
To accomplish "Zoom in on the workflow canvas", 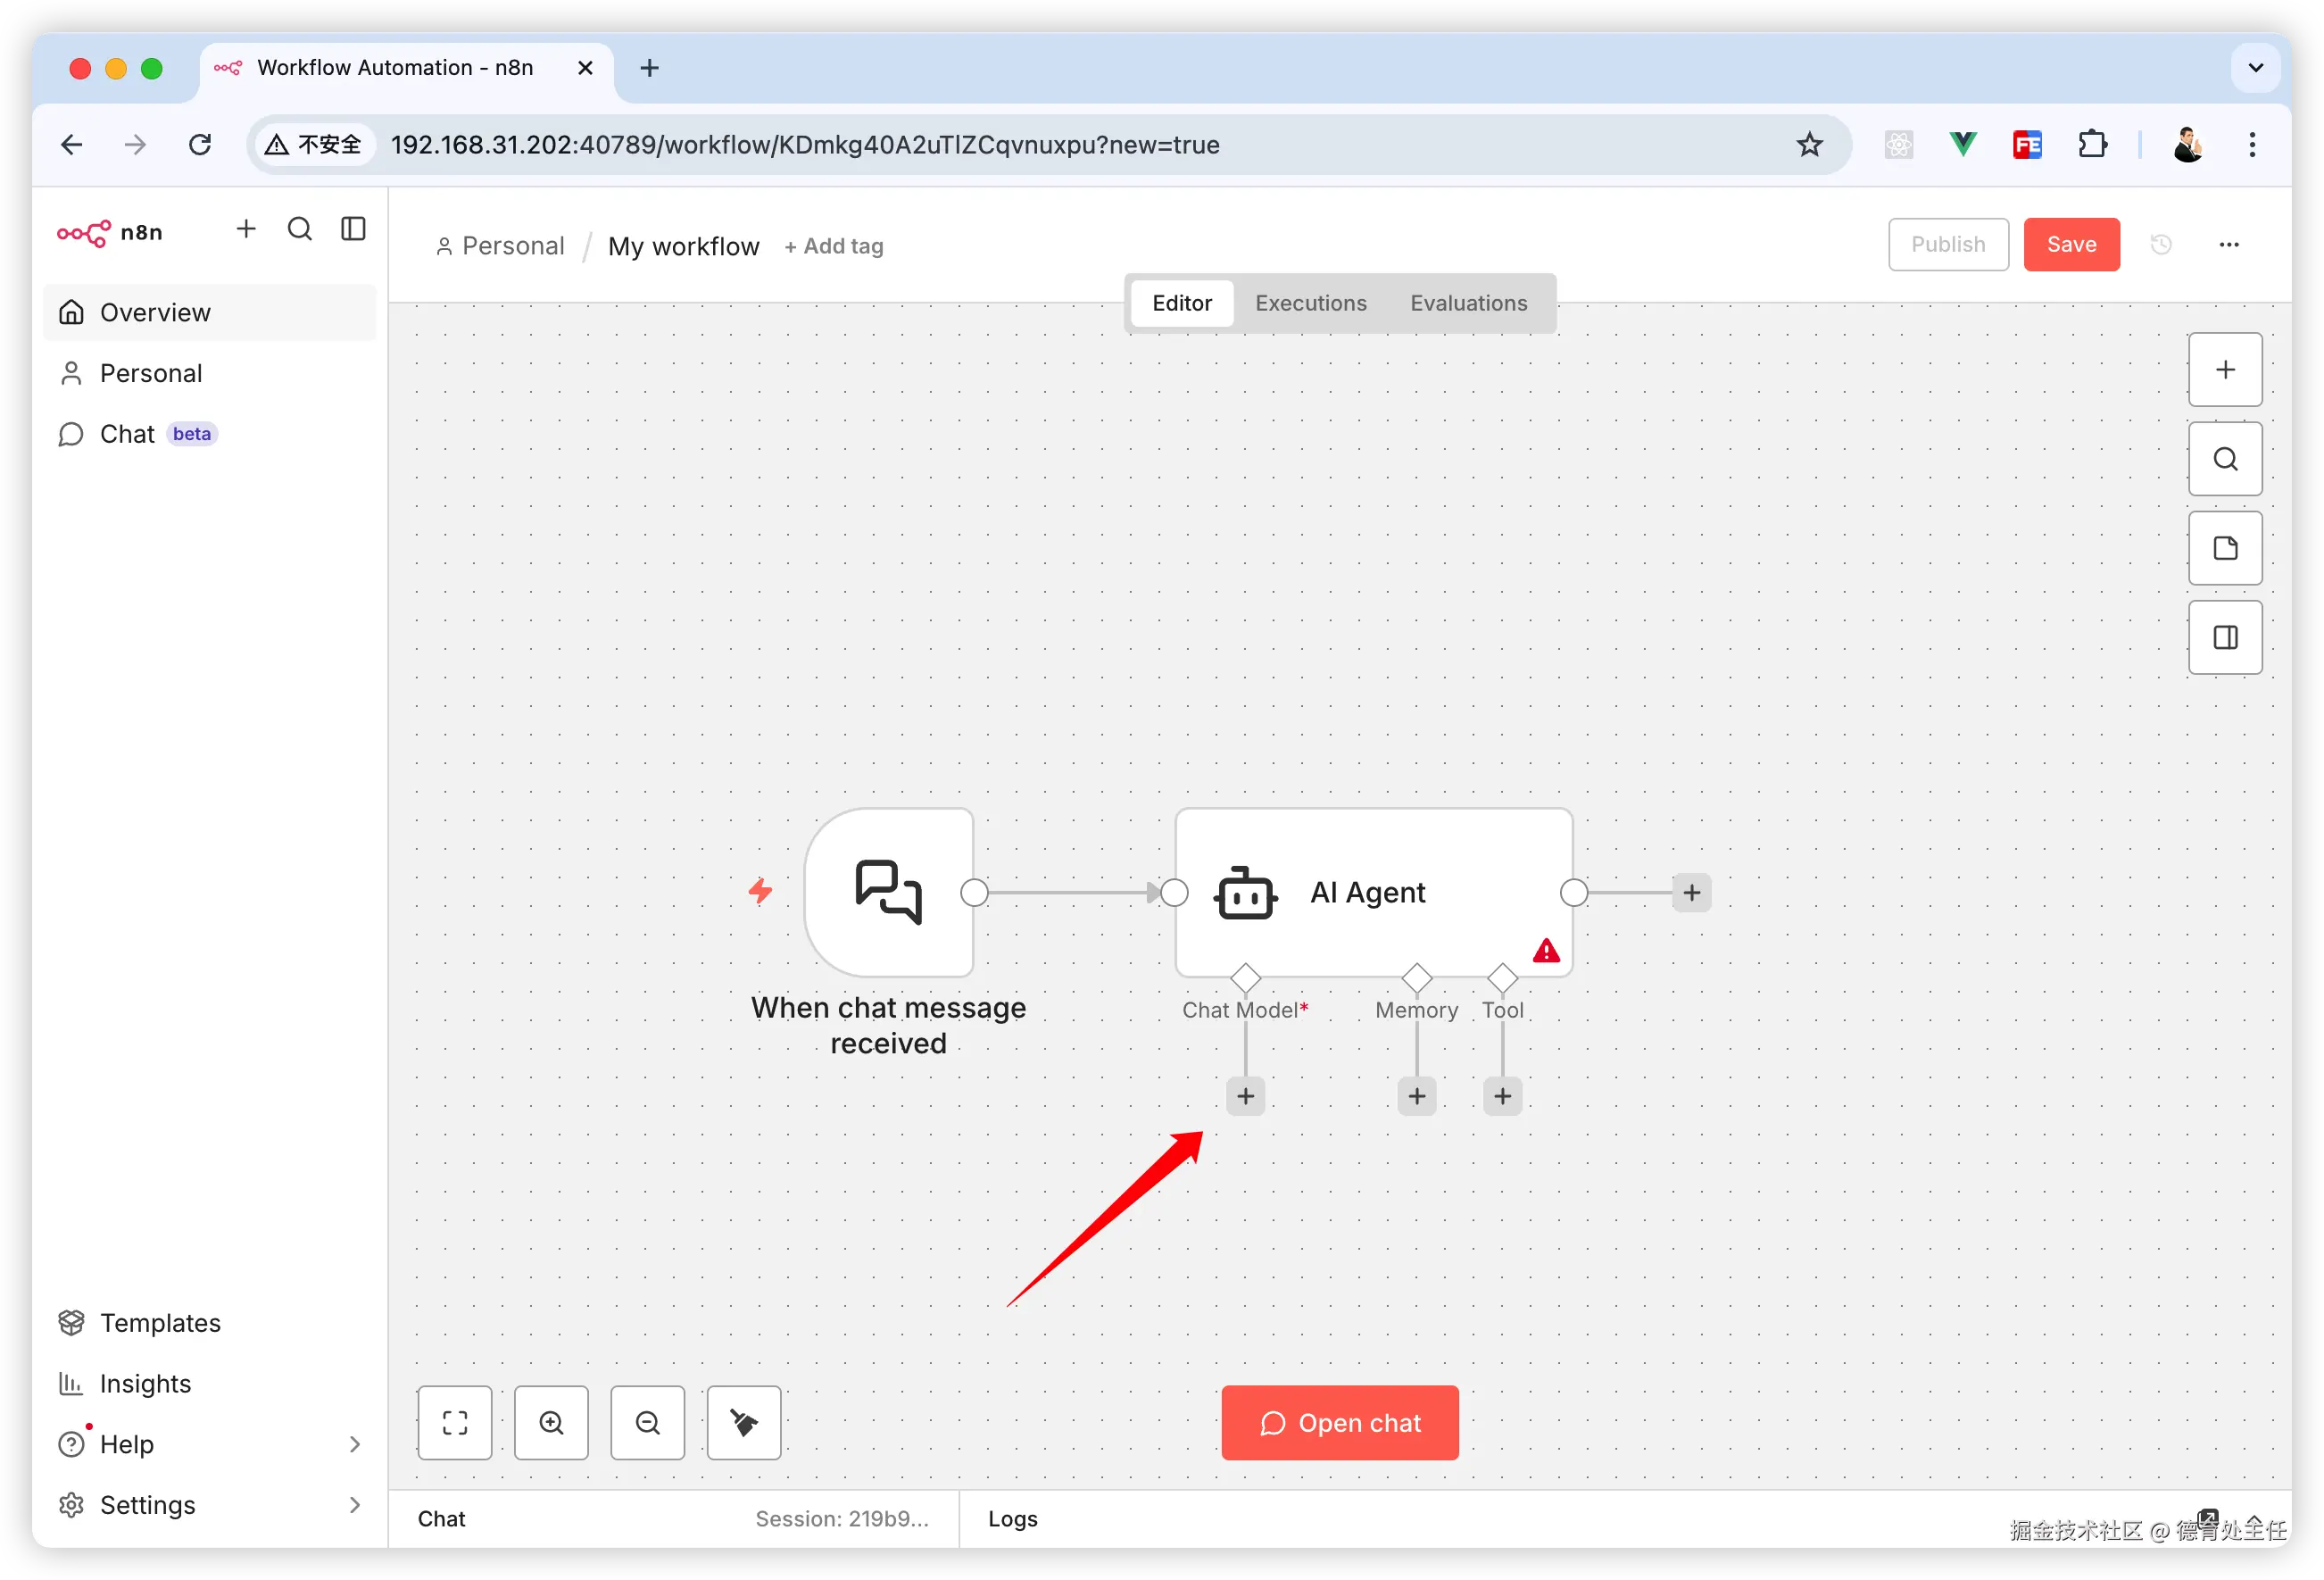I will (551, 1422).
